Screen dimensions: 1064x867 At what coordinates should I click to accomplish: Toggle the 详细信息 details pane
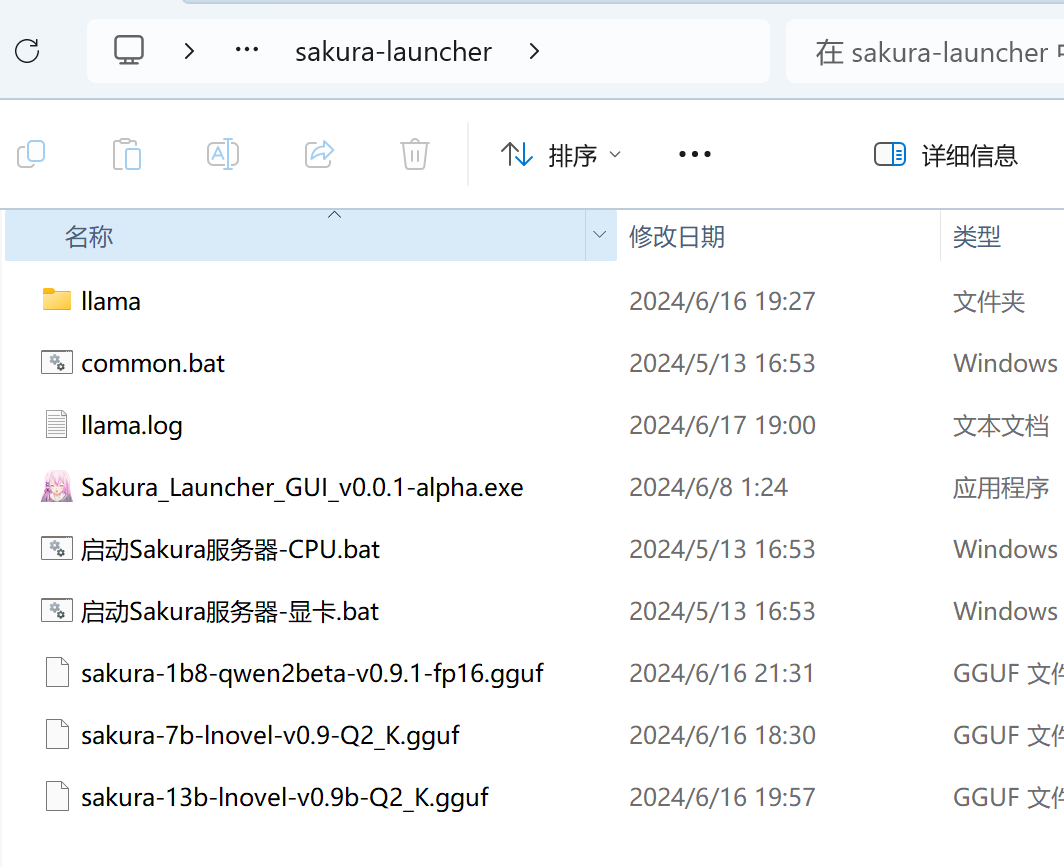945,155
